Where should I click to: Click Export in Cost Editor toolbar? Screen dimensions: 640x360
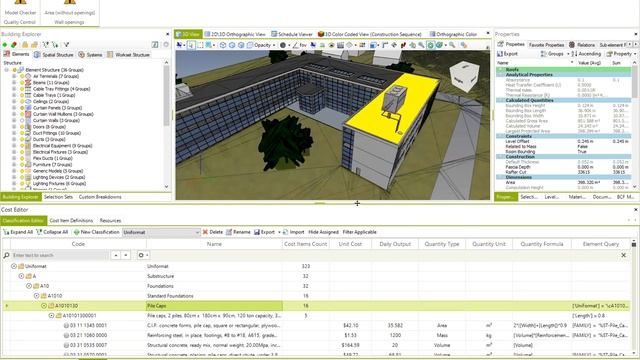(264, 232)
